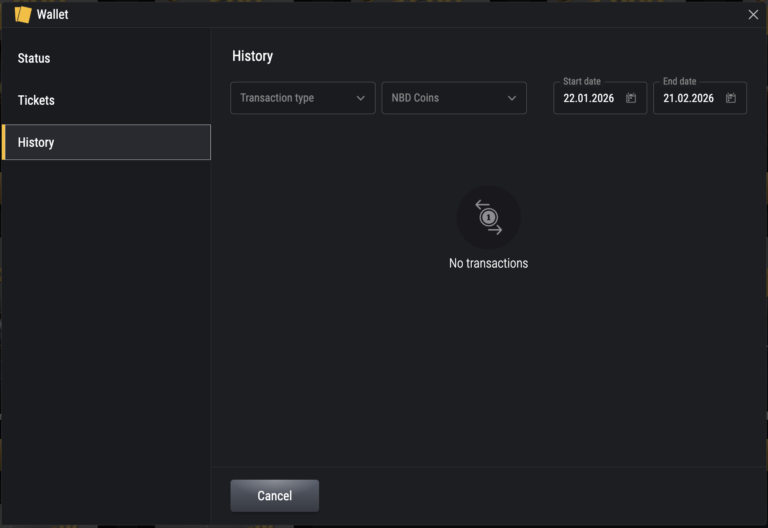Click the End date field label
Screen dimensions: 768x528
click(x=679, y=81)
